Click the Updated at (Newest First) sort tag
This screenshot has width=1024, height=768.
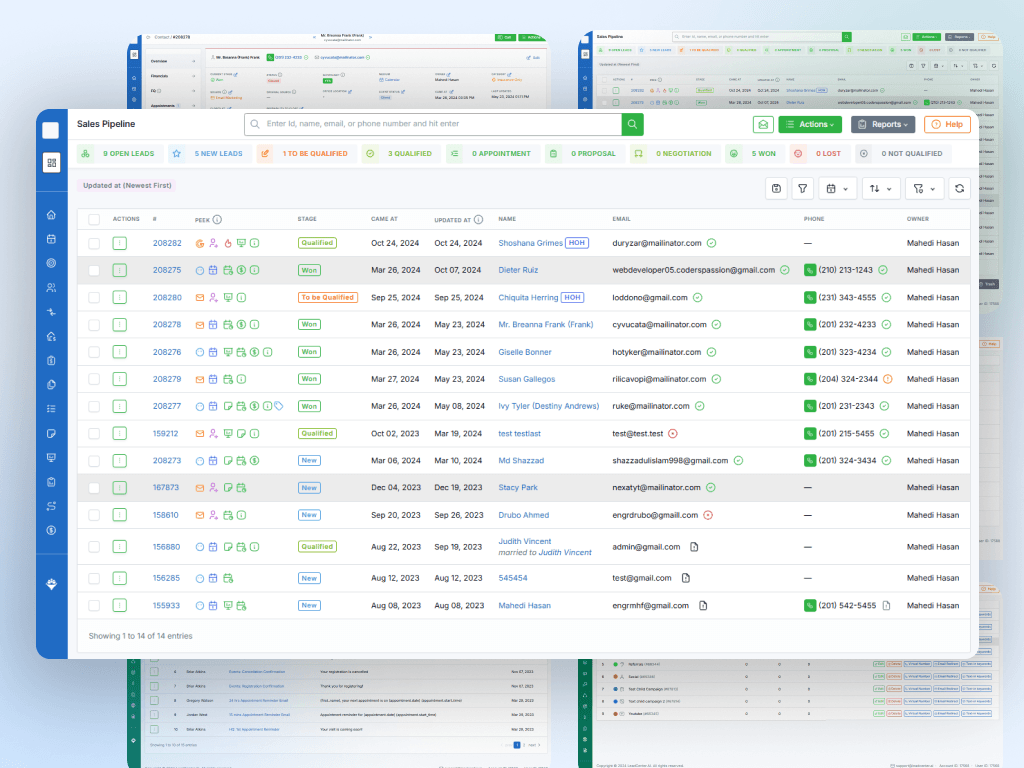pos(127,185)
